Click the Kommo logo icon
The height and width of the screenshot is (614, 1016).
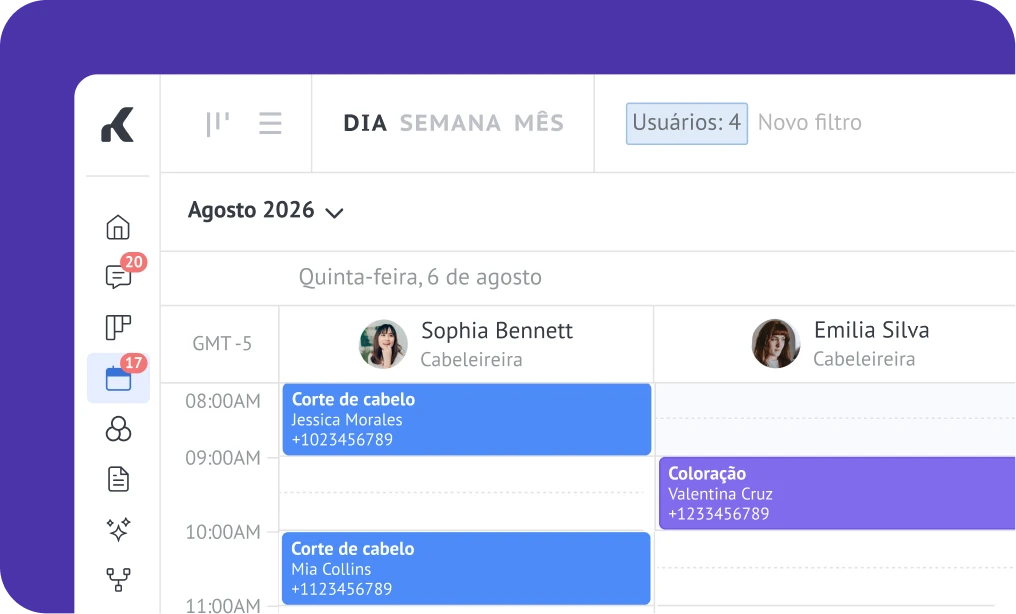click(117, 124)
